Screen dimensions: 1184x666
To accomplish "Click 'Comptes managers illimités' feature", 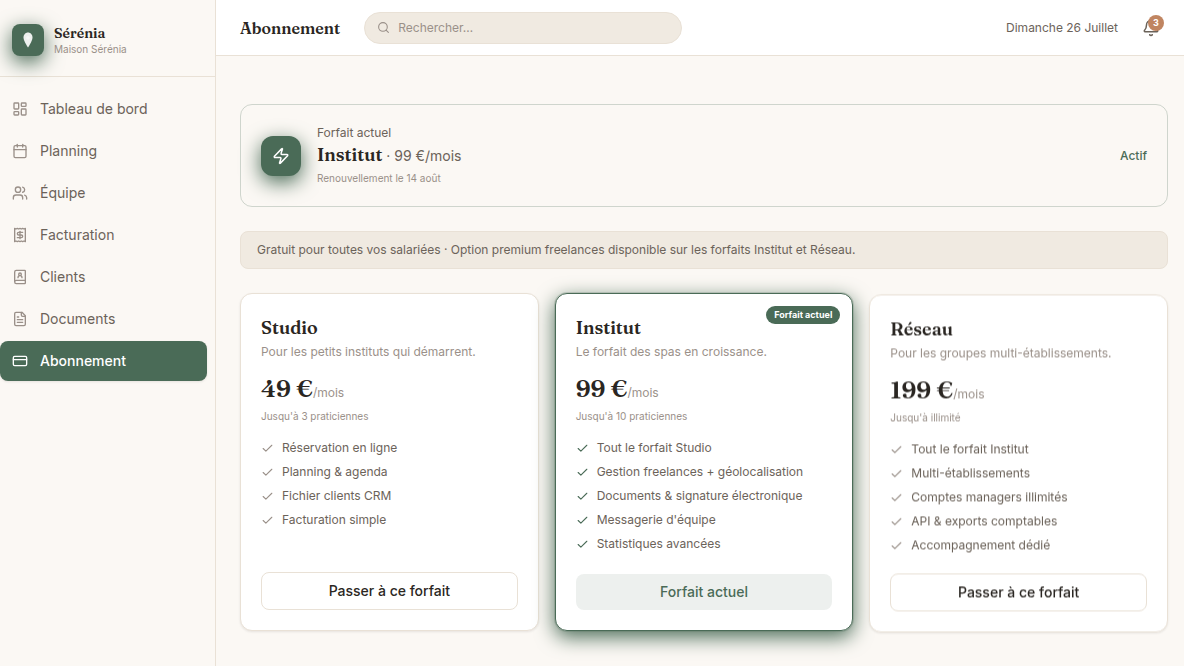I will pyautogui.click(x=989, y=498).
